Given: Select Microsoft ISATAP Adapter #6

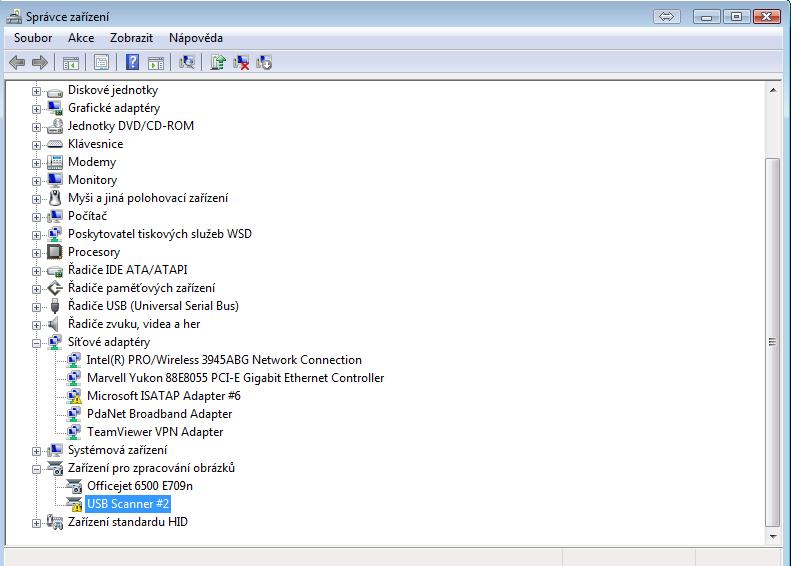Looking at the screenshot, I should [163, 396].
